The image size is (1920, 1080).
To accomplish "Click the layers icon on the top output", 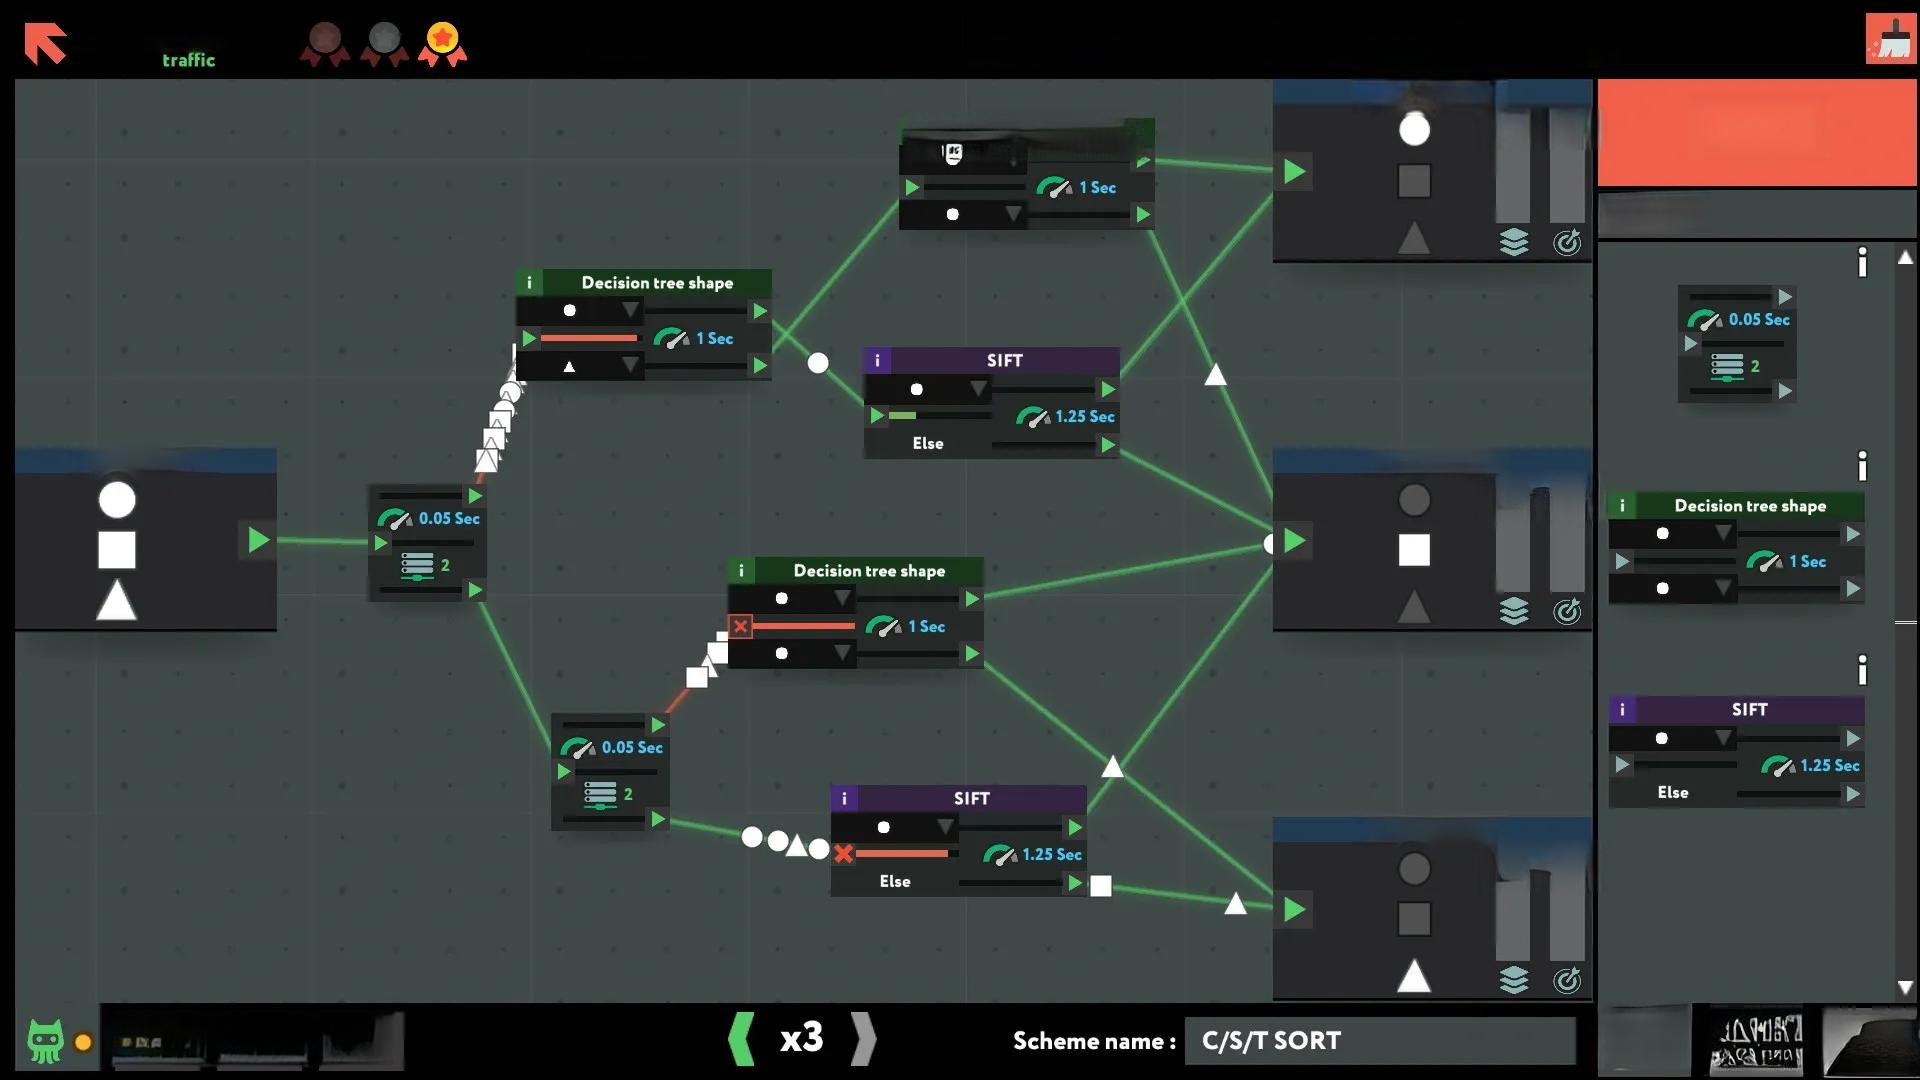I will 1514,242.
